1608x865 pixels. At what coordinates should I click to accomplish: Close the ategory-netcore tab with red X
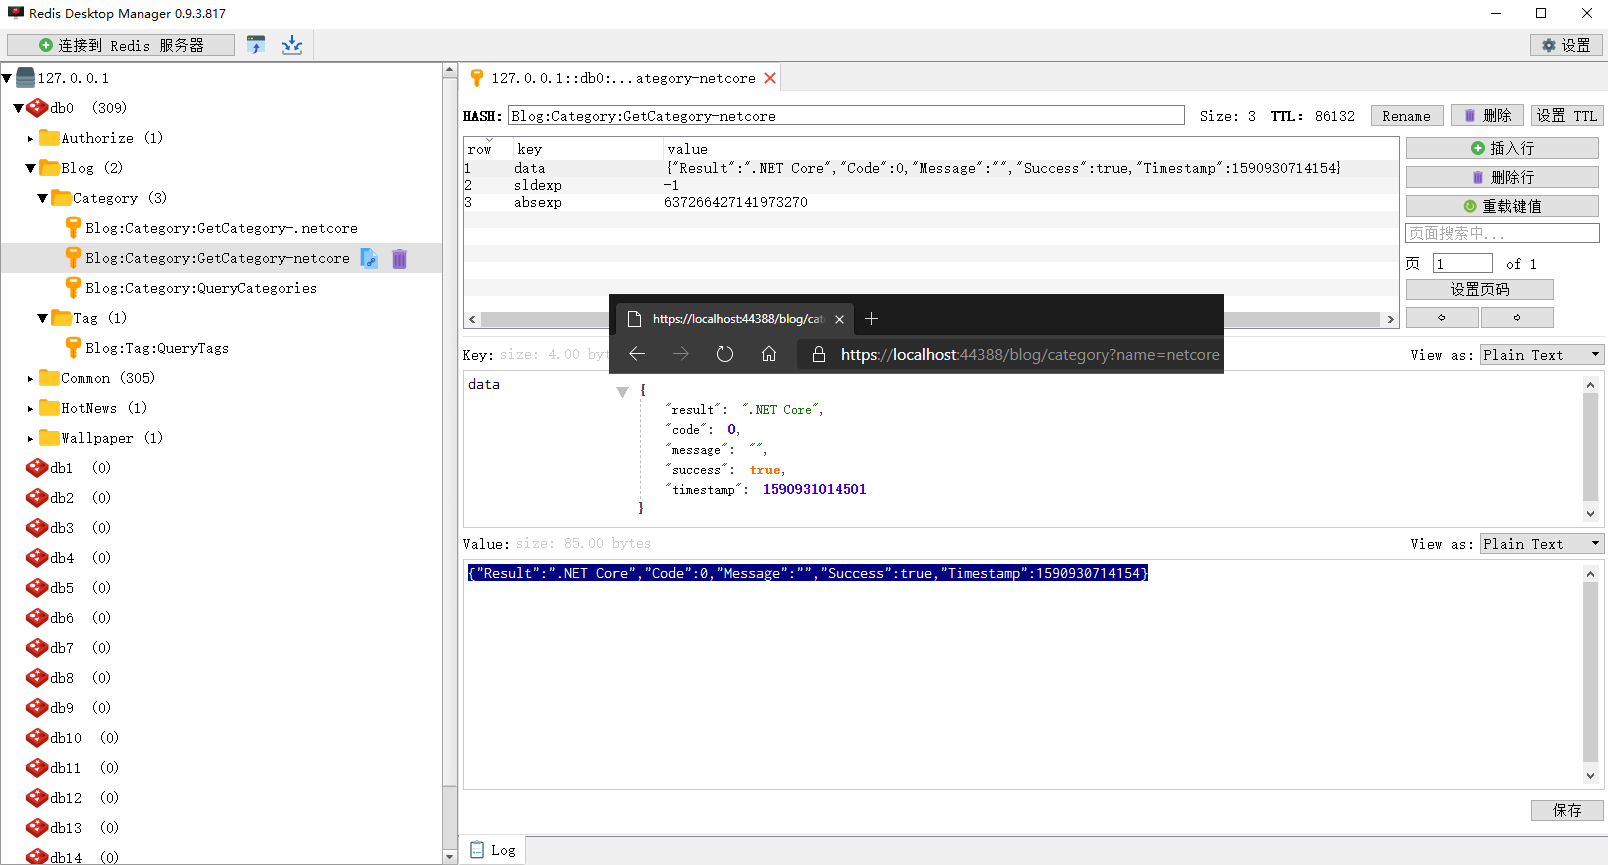coord(770,78)
